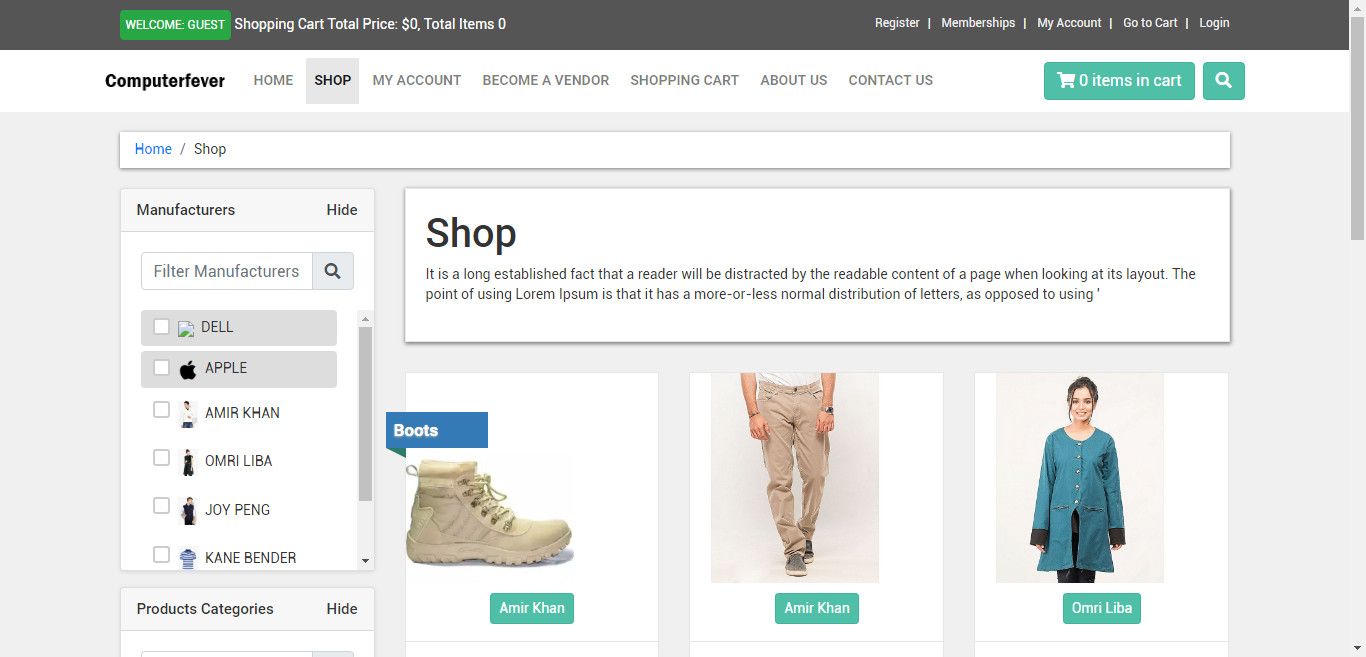Click the Apple logo icon in manufacturers list
This screenshot has height=657, width=1366.
tap(188, 369)
